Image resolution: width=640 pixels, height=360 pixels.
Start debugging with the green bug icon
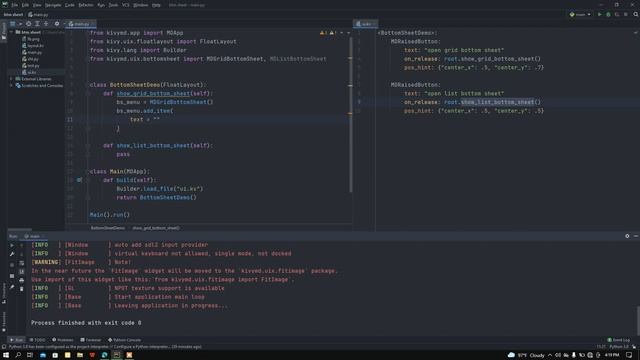608,14
